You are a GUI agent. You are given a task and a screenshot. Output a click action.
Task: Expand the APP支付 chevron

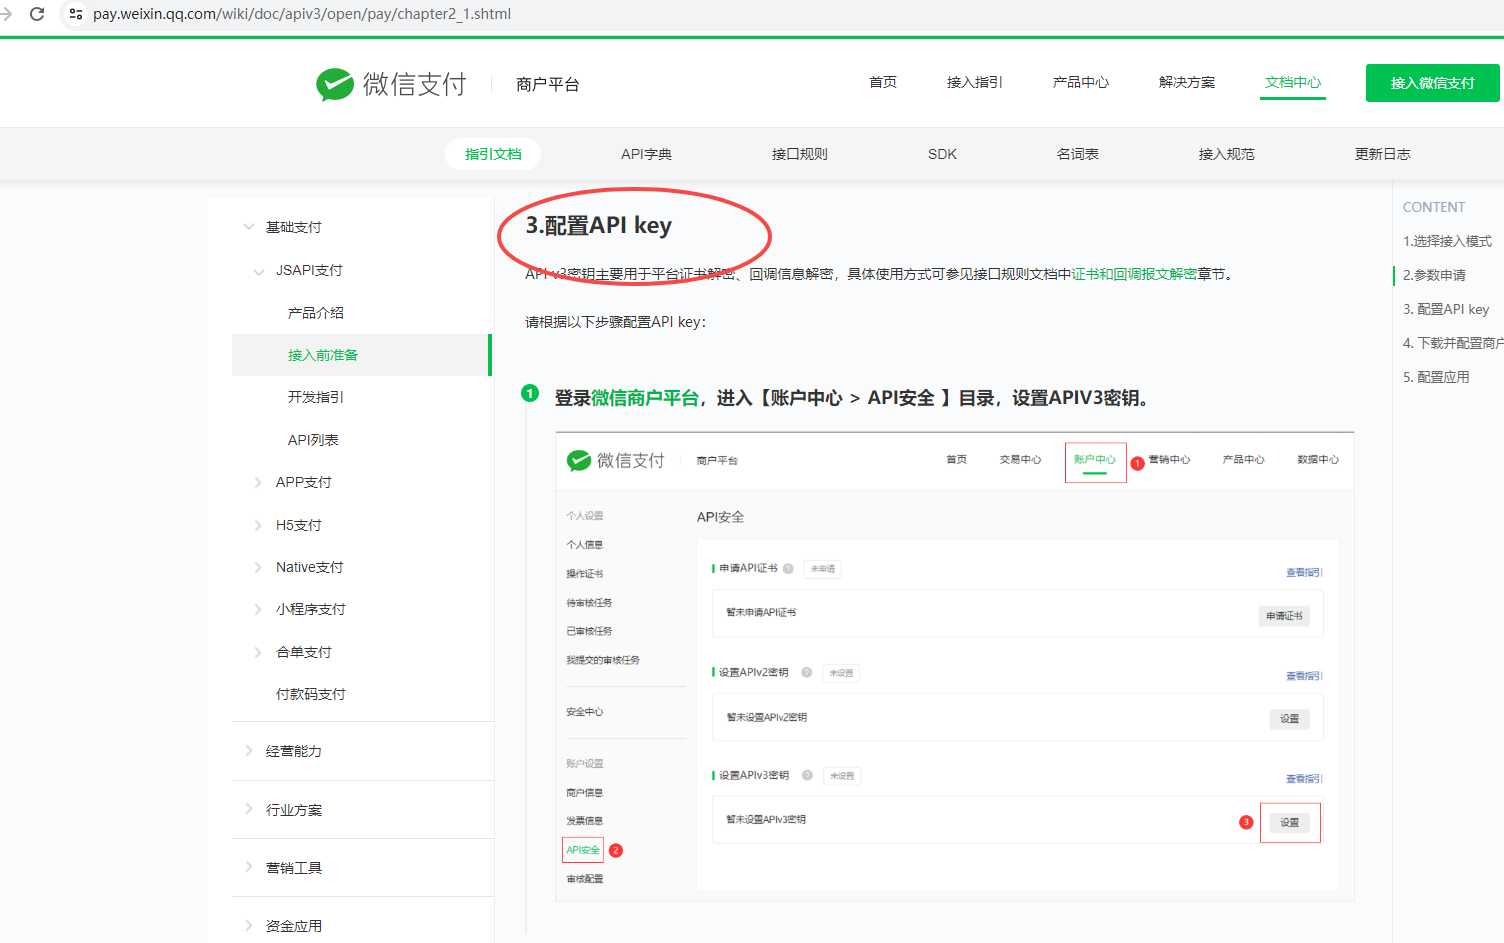click(259, 482)
